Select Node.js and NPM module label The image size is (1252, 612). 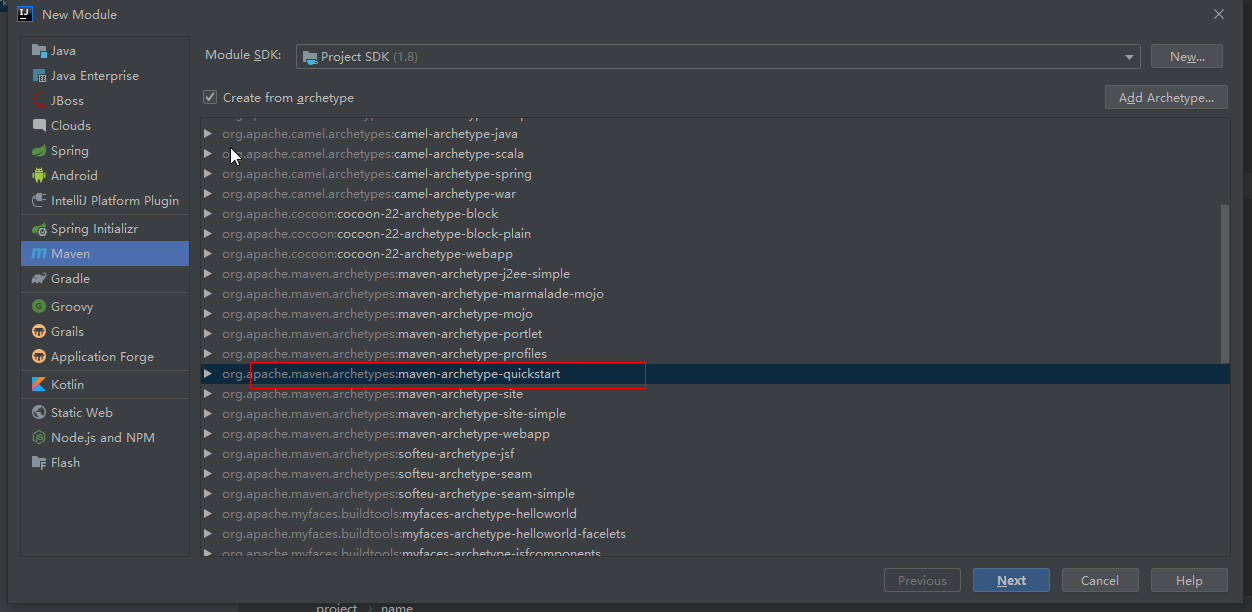pos(103,438)
